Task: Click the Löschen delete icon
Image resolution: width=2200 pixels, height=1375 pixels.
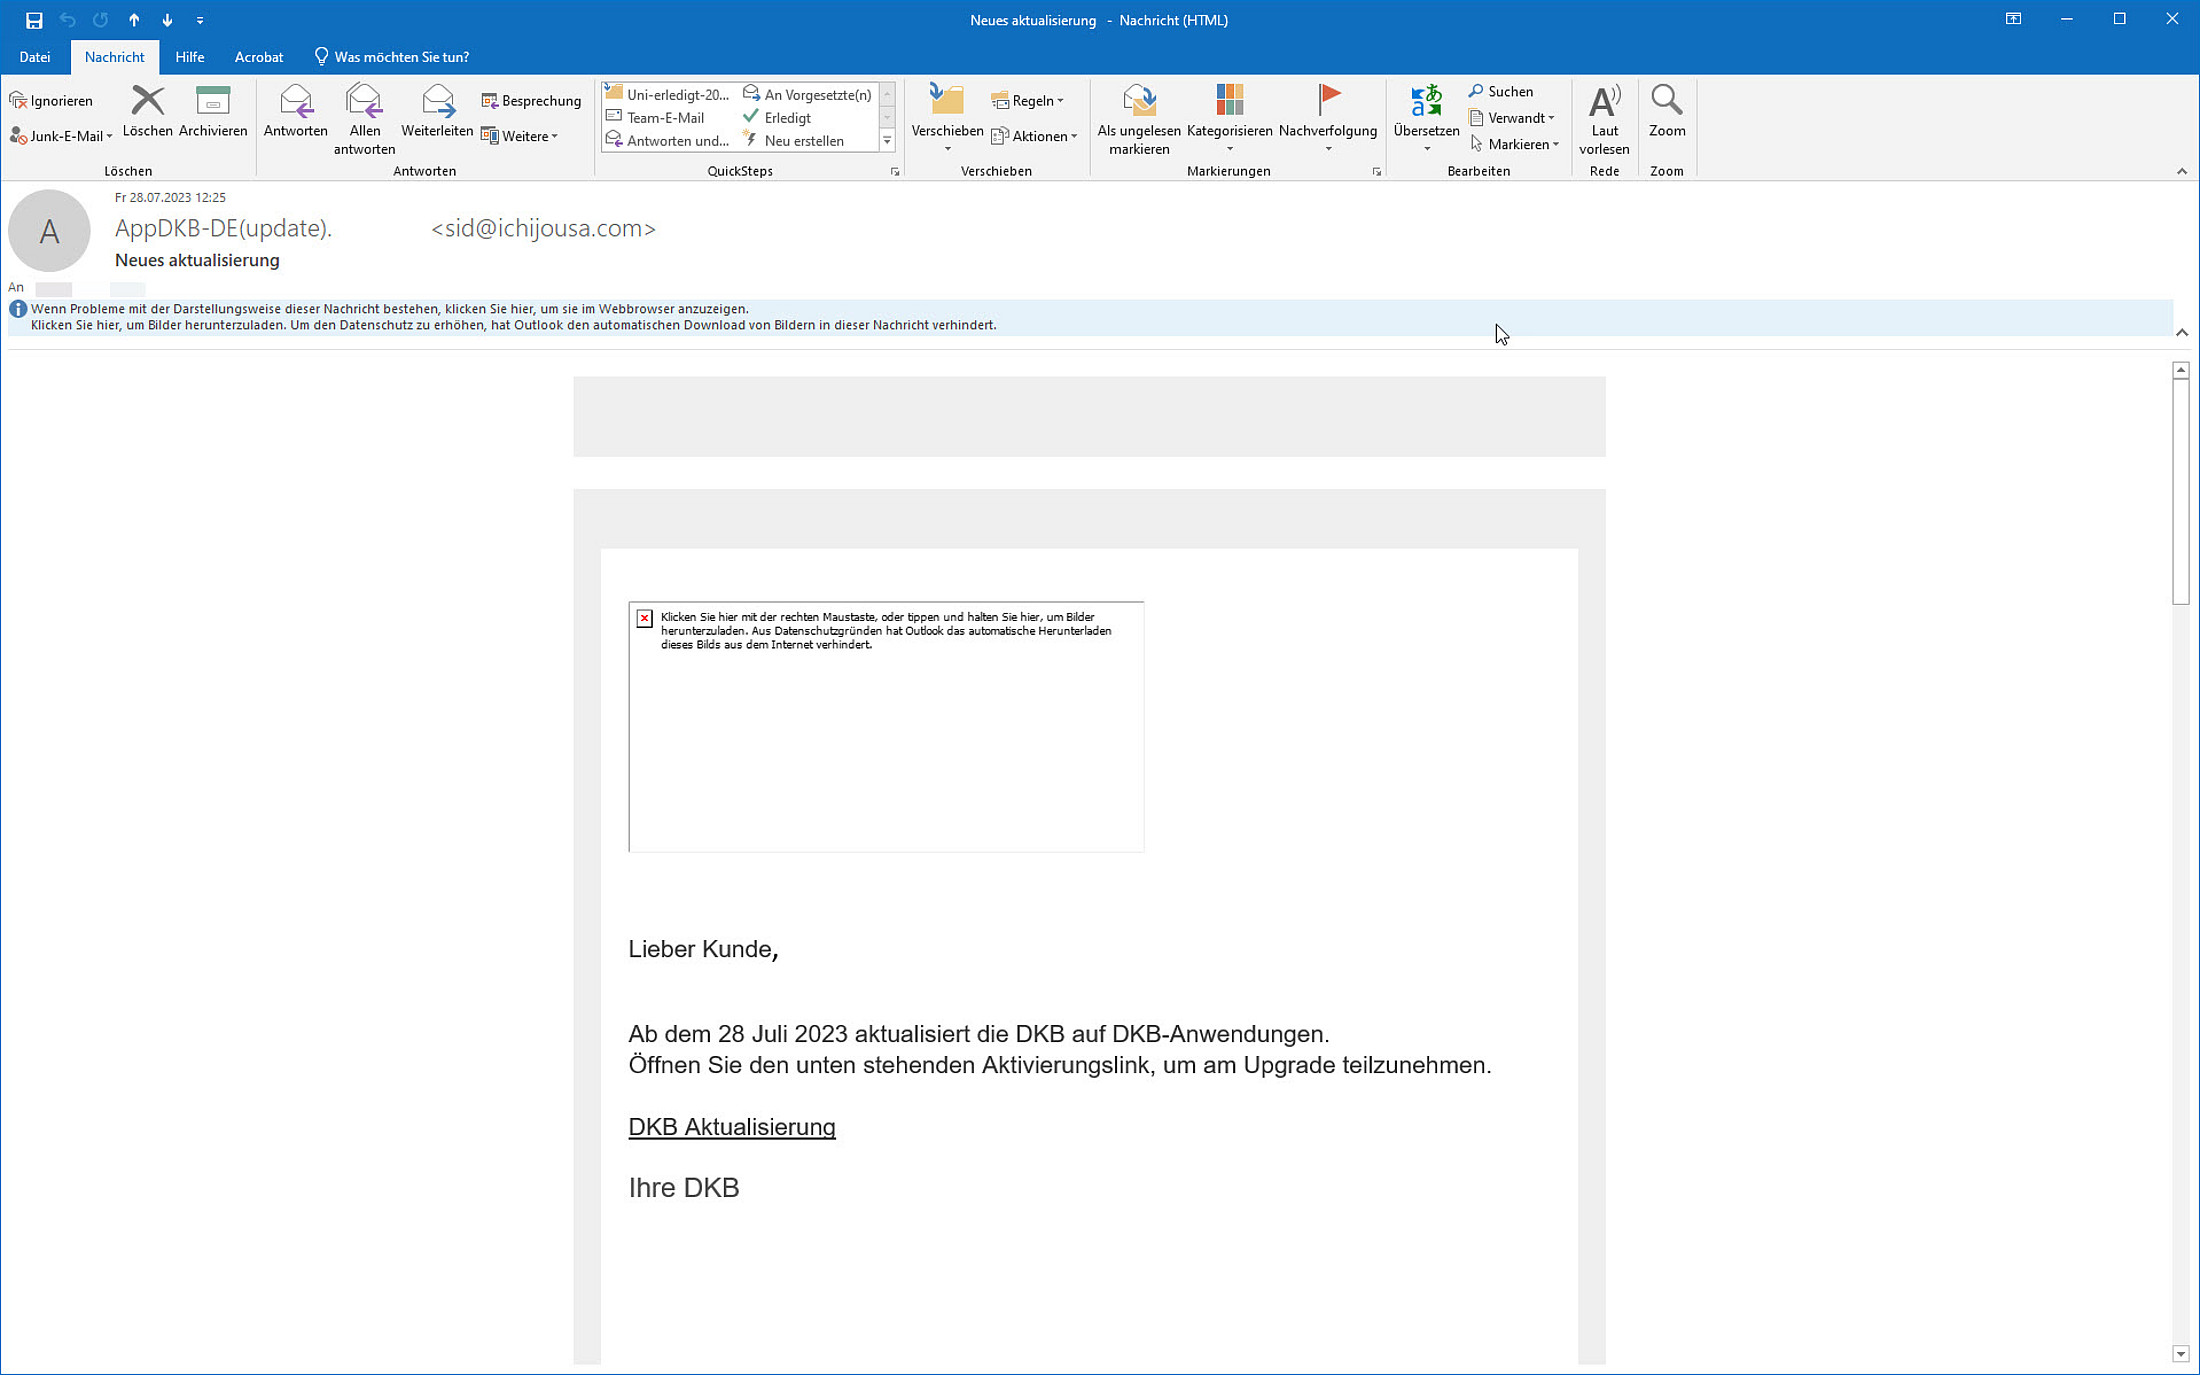Action: 147,102
